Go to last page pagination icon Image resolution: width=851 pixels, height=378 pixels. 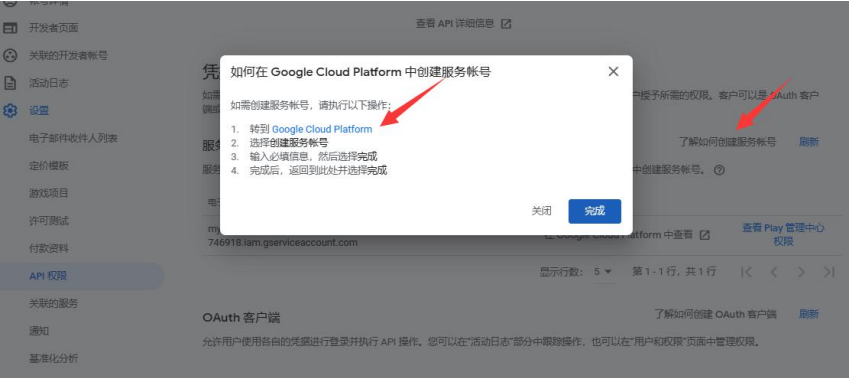tap(829, 272)
